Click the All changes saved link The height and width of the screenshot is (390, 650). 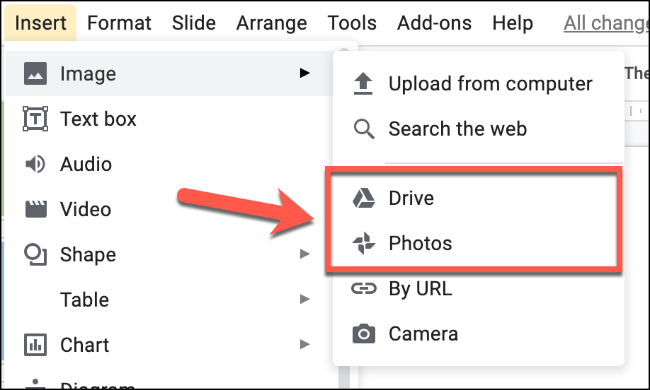[x=606, y=23]
